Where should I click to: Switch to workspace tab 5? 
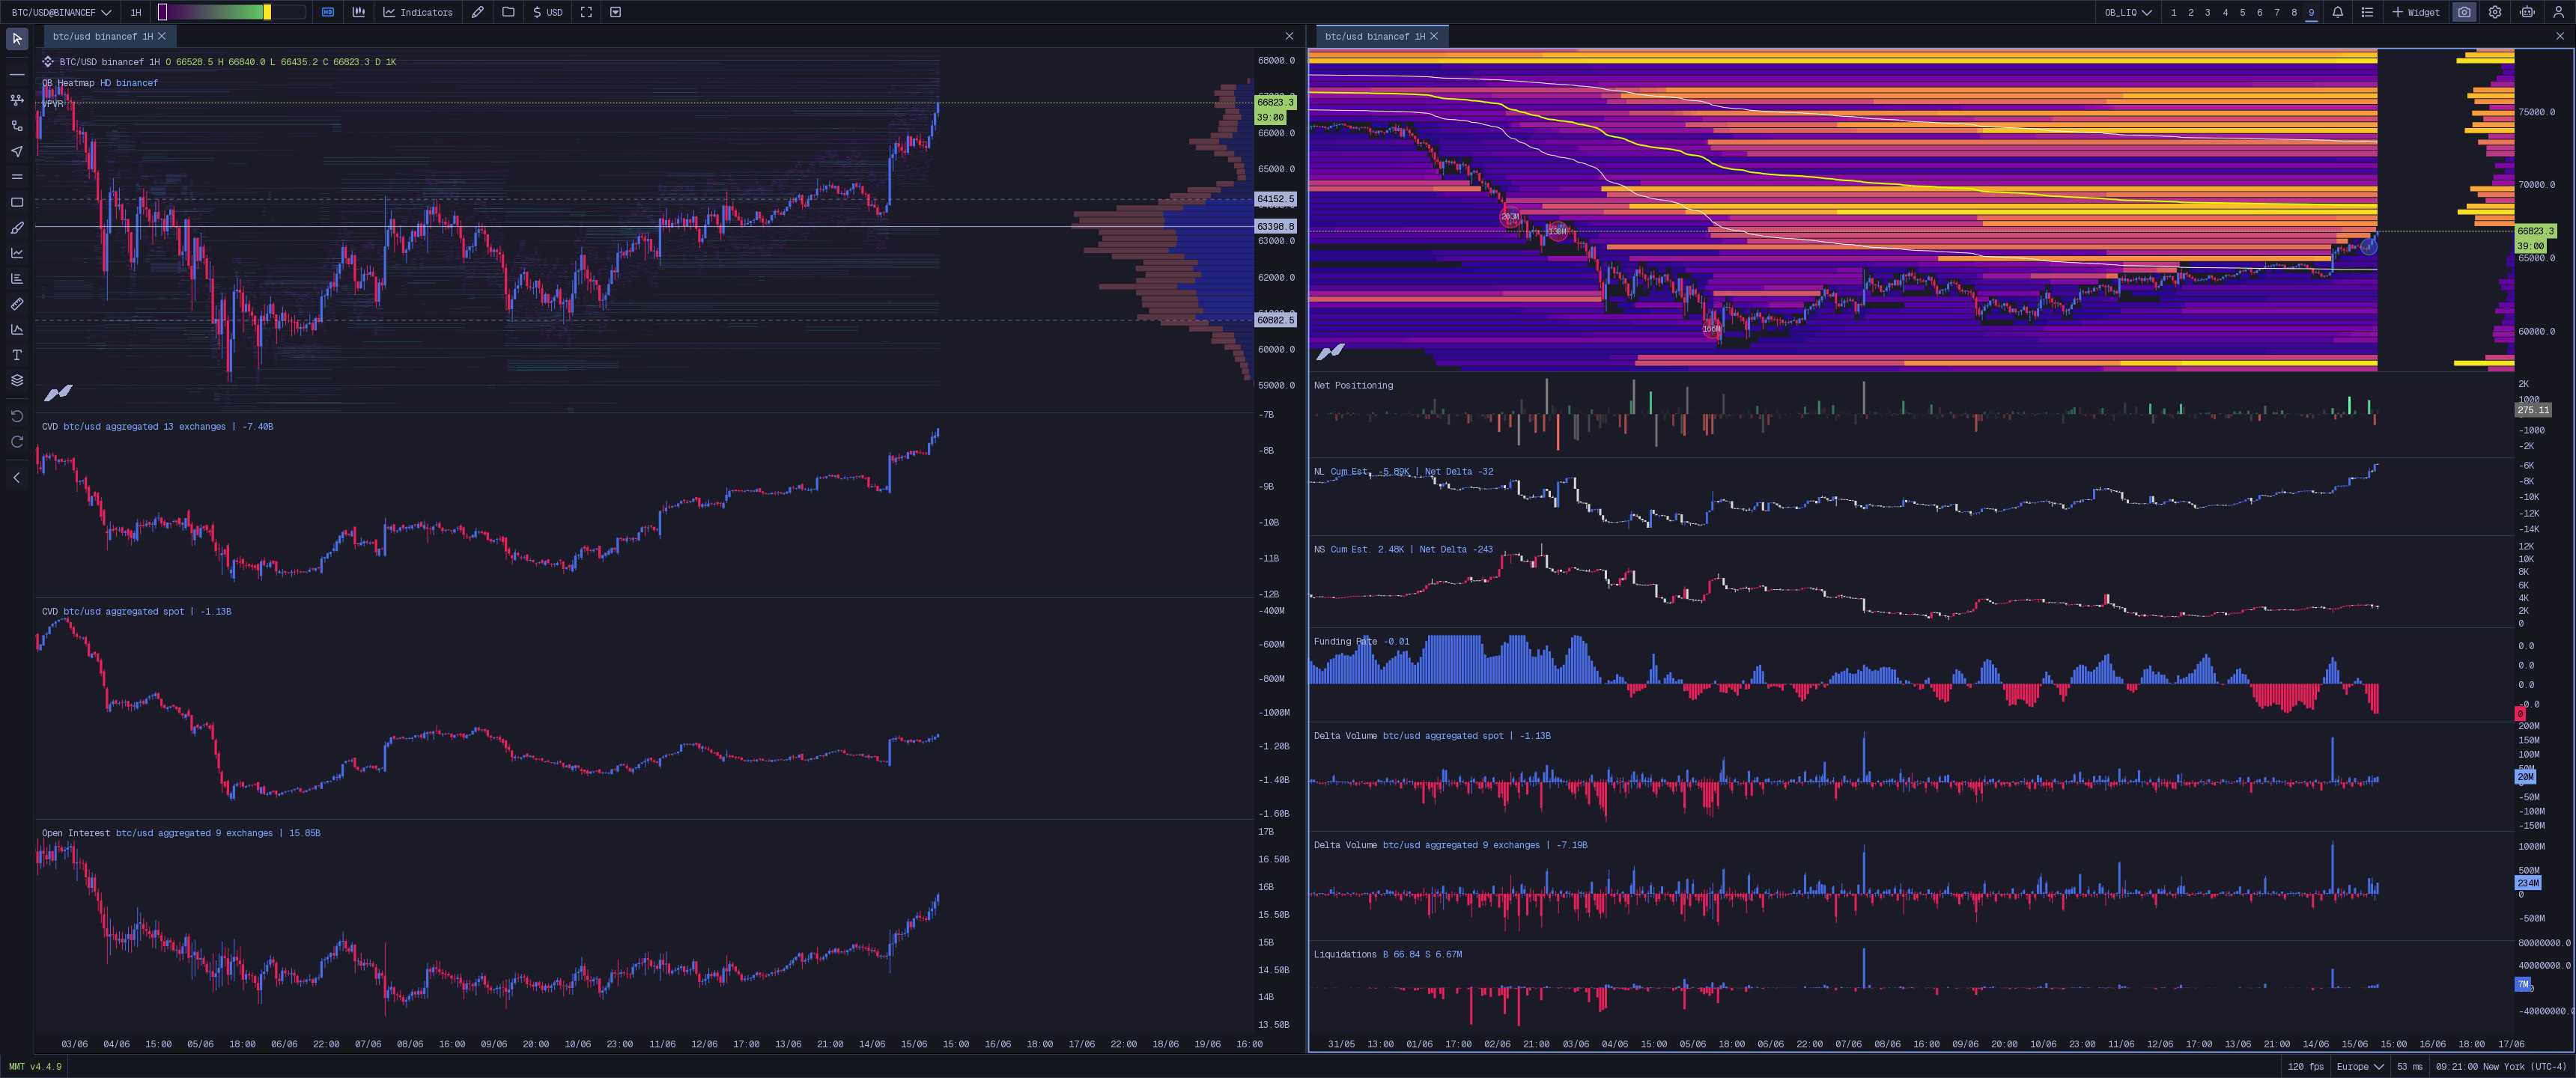point(2242,12)
